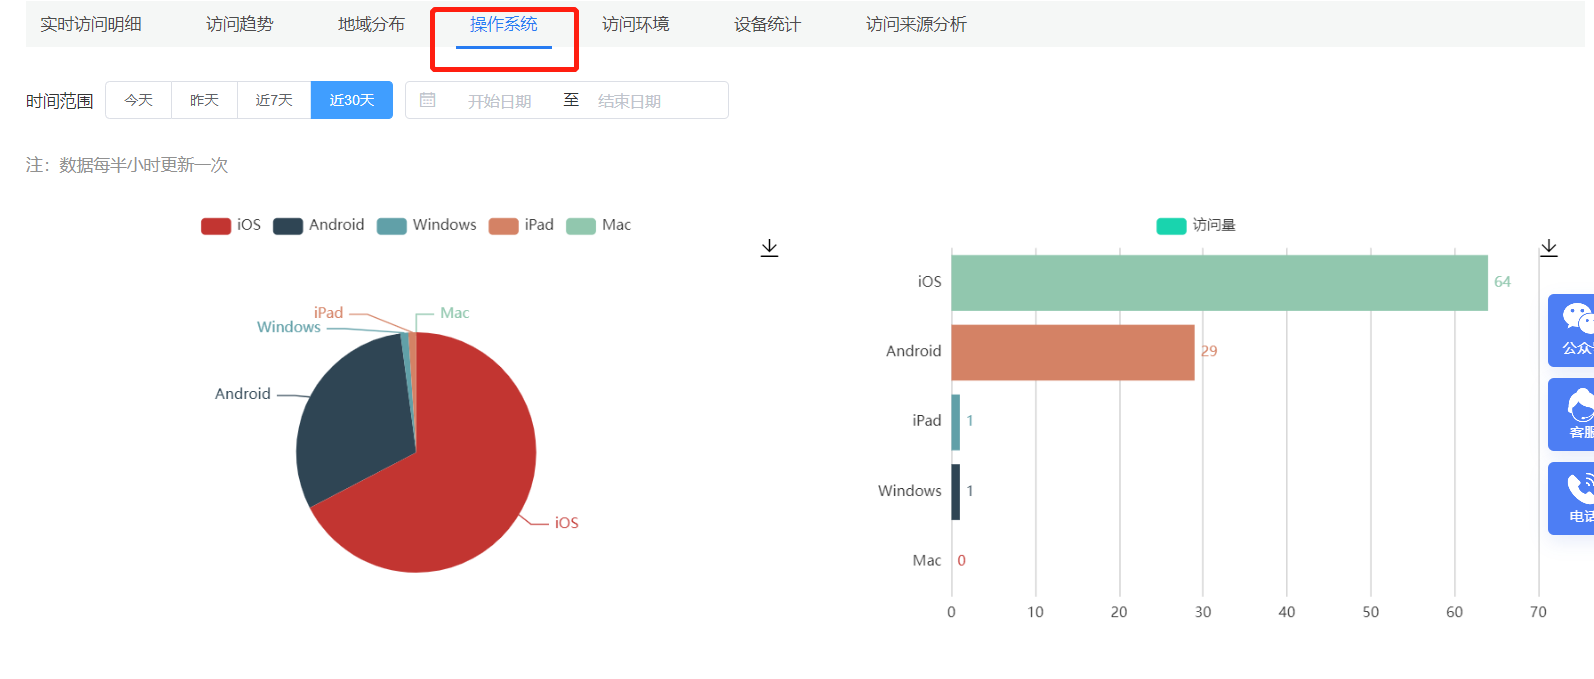Image resolution: width=1594 pixels, height=679 pixels.
Task: Open the customer service chat widget
Action: [x=1573, y=414]
